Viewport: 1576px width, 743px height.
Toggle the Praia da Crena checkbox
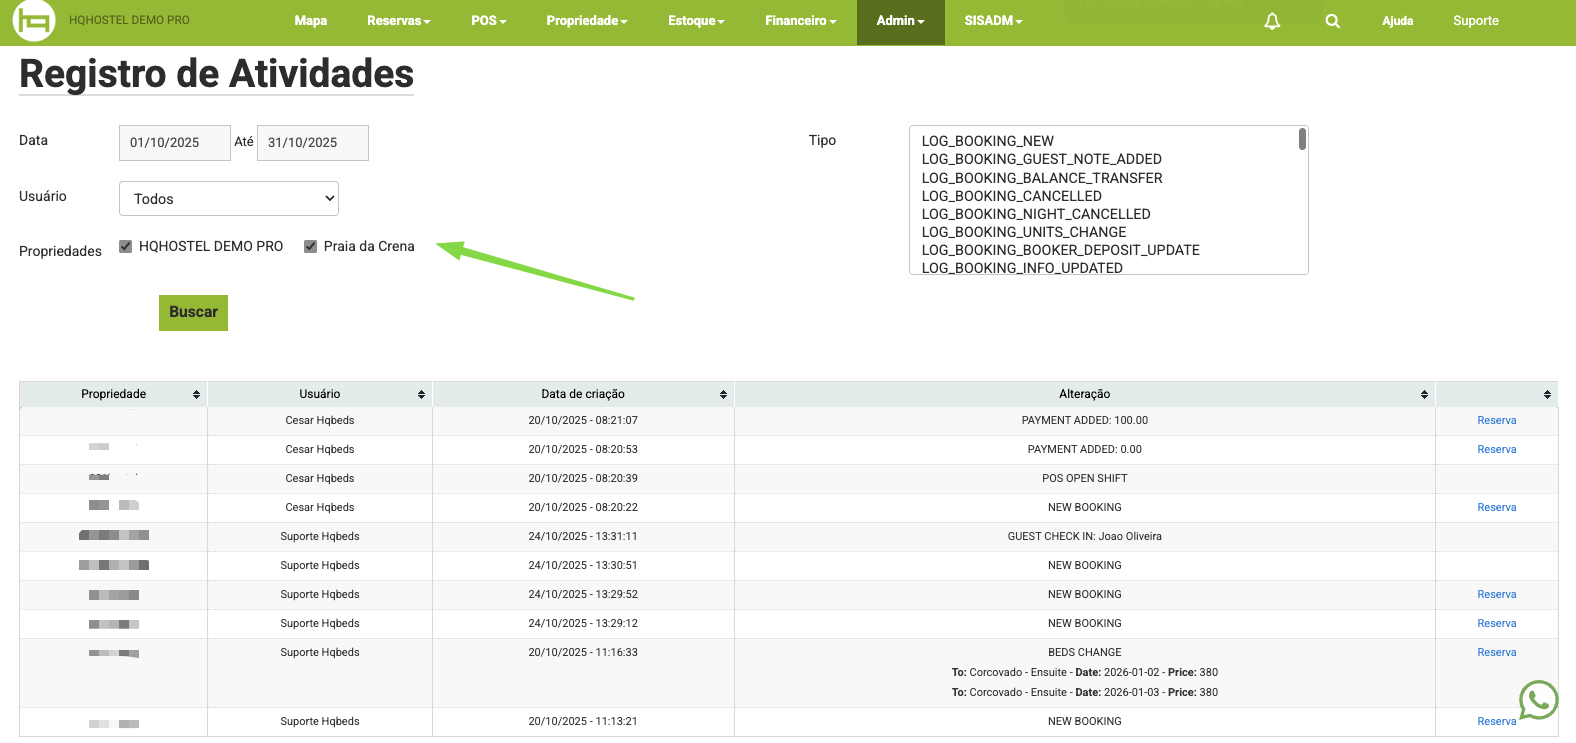[311, 247]
